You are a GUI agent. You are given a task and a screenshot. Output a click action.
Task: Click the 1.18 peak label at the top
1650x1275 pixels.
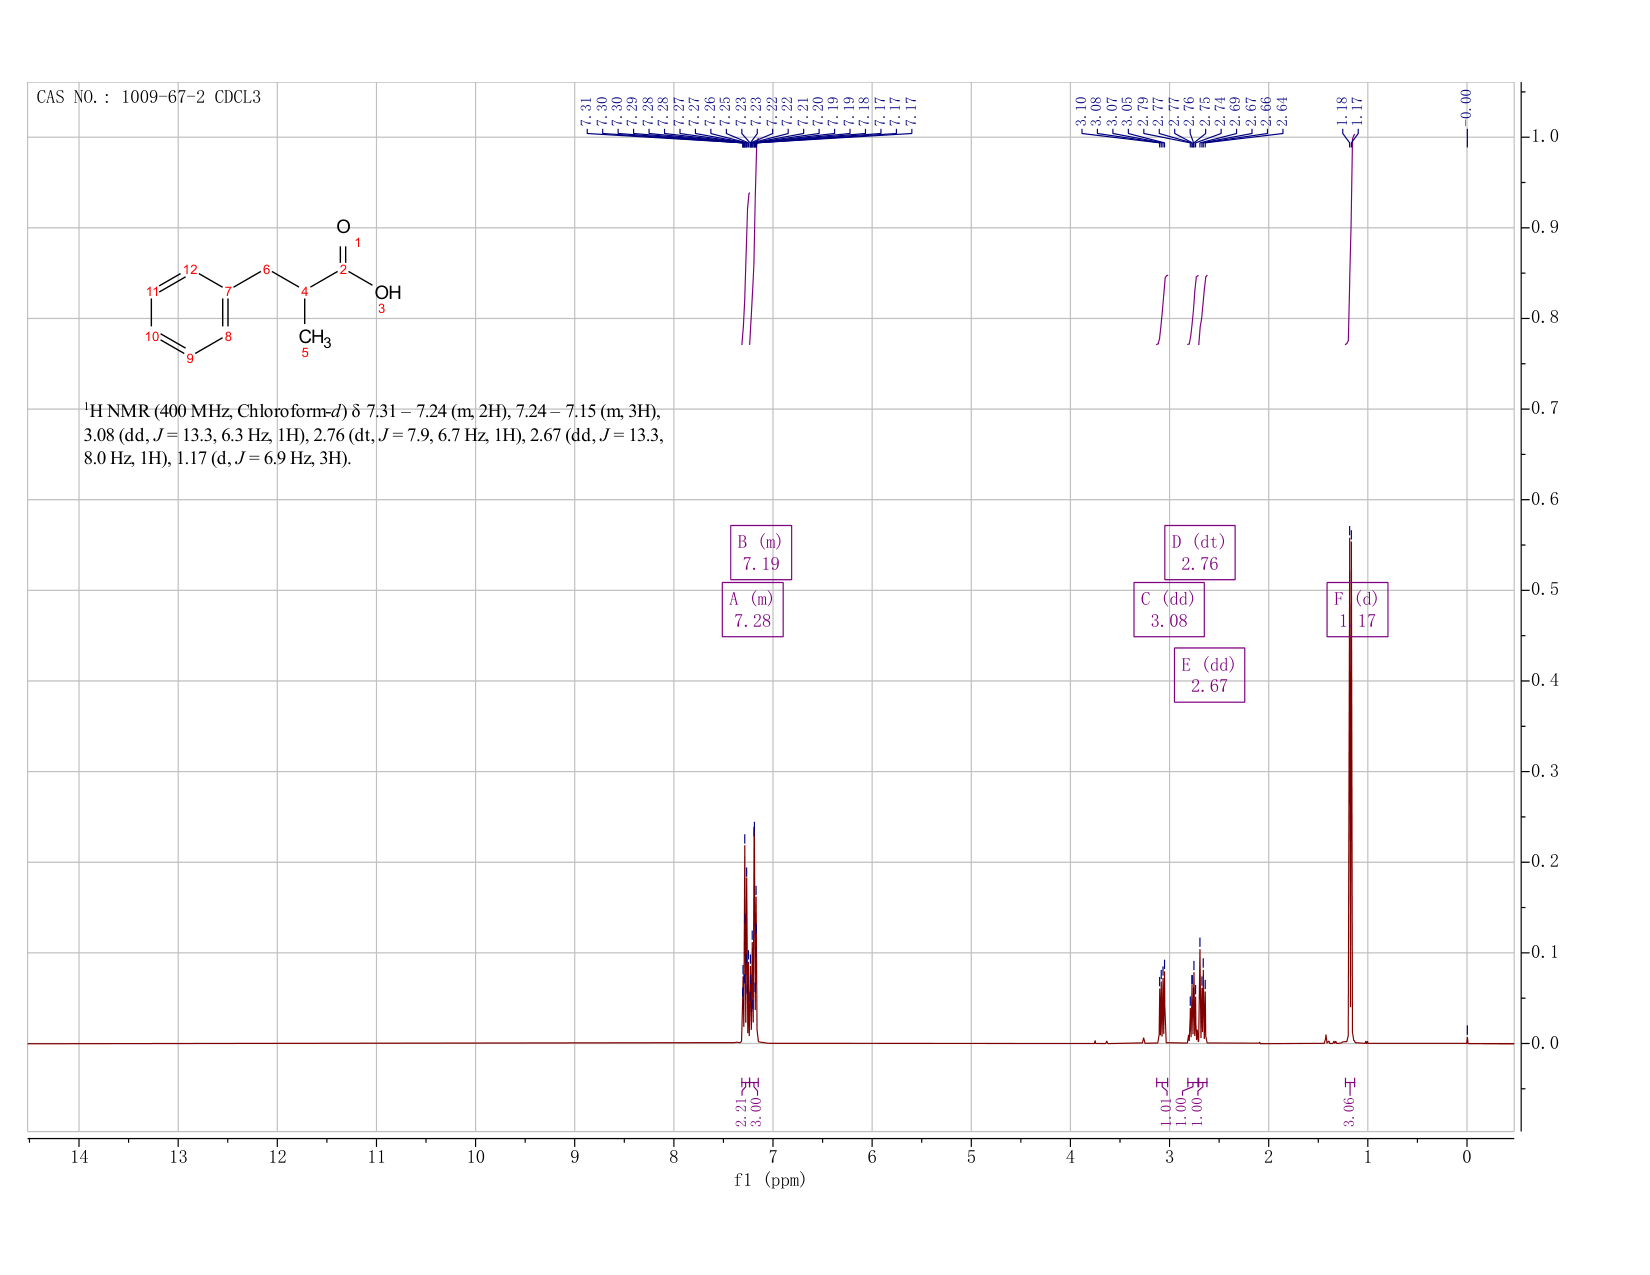[1341, 110]
